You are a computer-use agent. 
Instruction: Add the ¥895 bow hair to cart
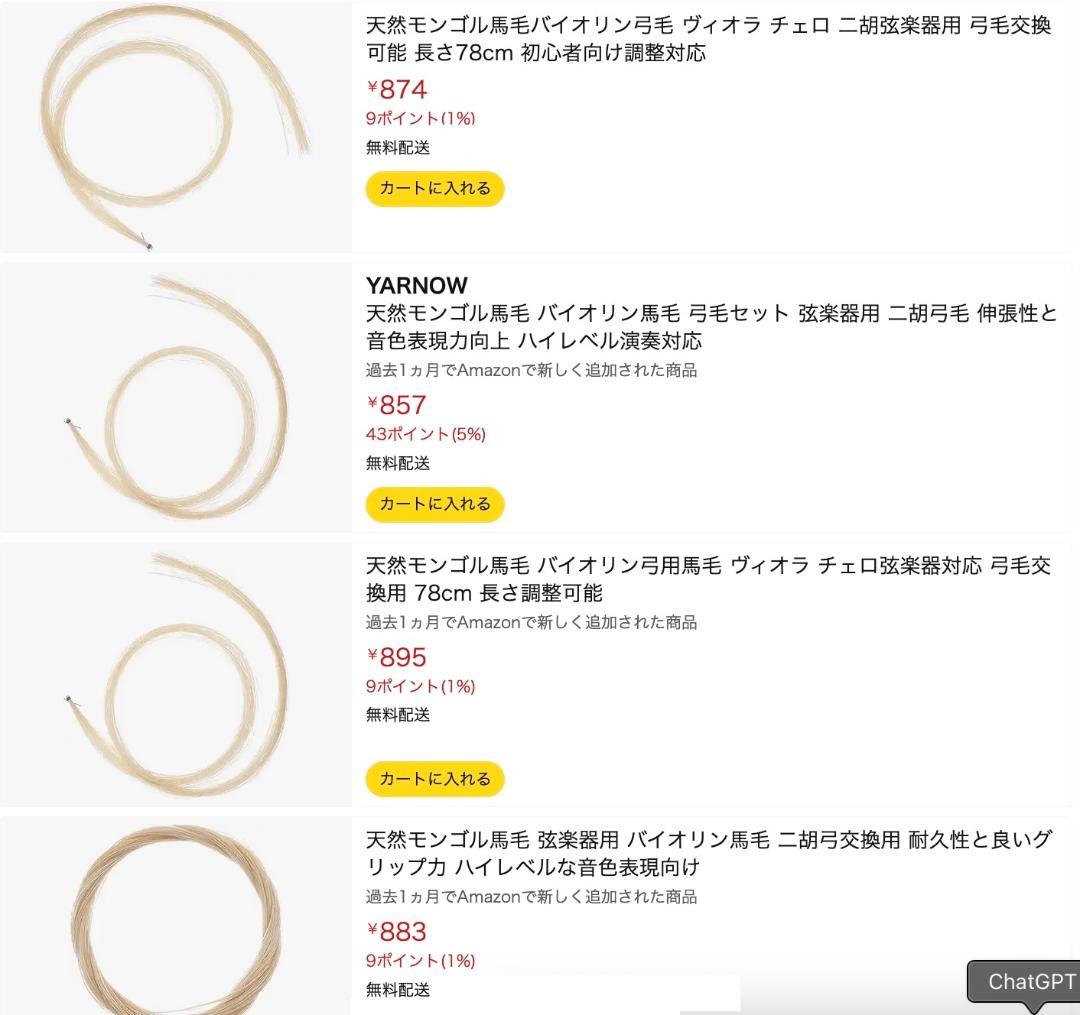(x=433, y=778)
